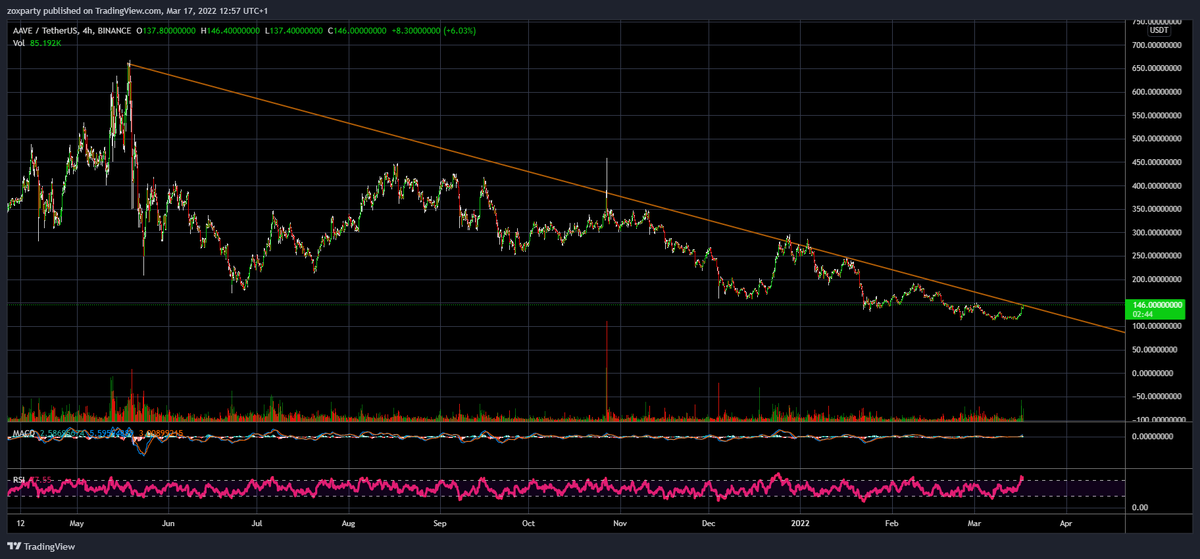Click the Nov label on time axis

[x=620, y=522]
